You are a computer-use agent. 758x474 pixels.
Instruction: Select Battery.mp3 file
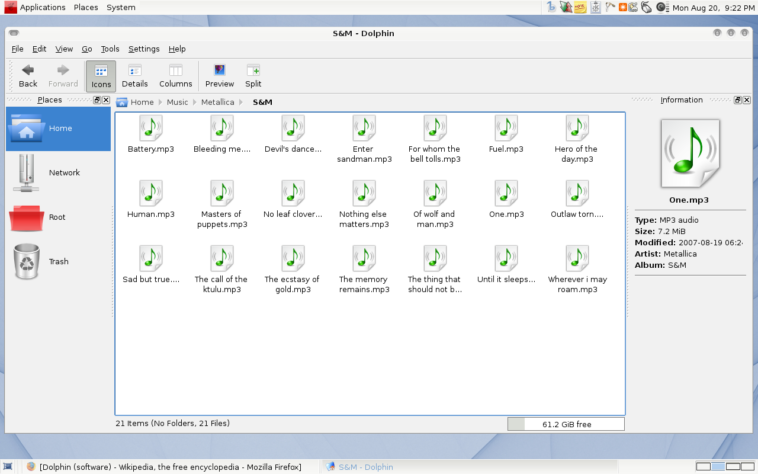click(151, 134)
